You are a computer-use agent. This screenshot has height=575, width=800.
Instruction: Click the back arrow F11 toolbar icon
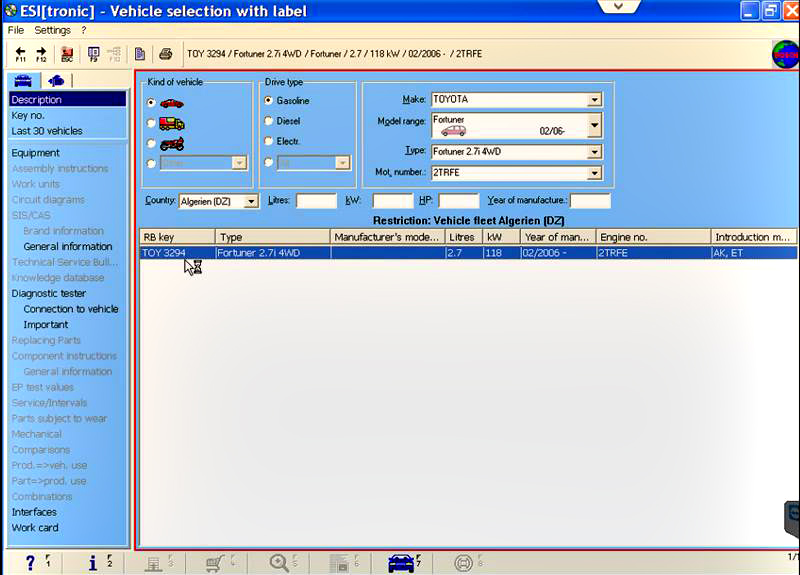20,54
